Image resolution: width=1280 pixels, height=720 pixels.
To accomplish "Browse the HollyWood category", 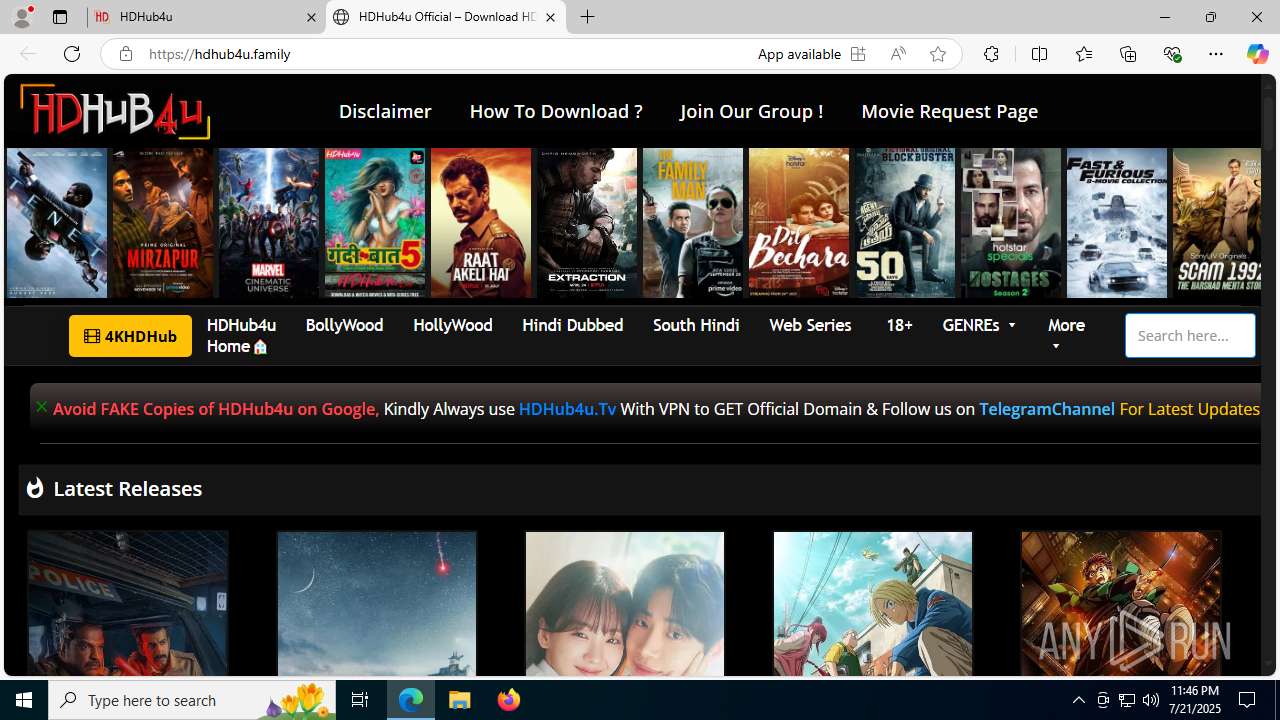I will pyautogui.click(x=452, y=325).
